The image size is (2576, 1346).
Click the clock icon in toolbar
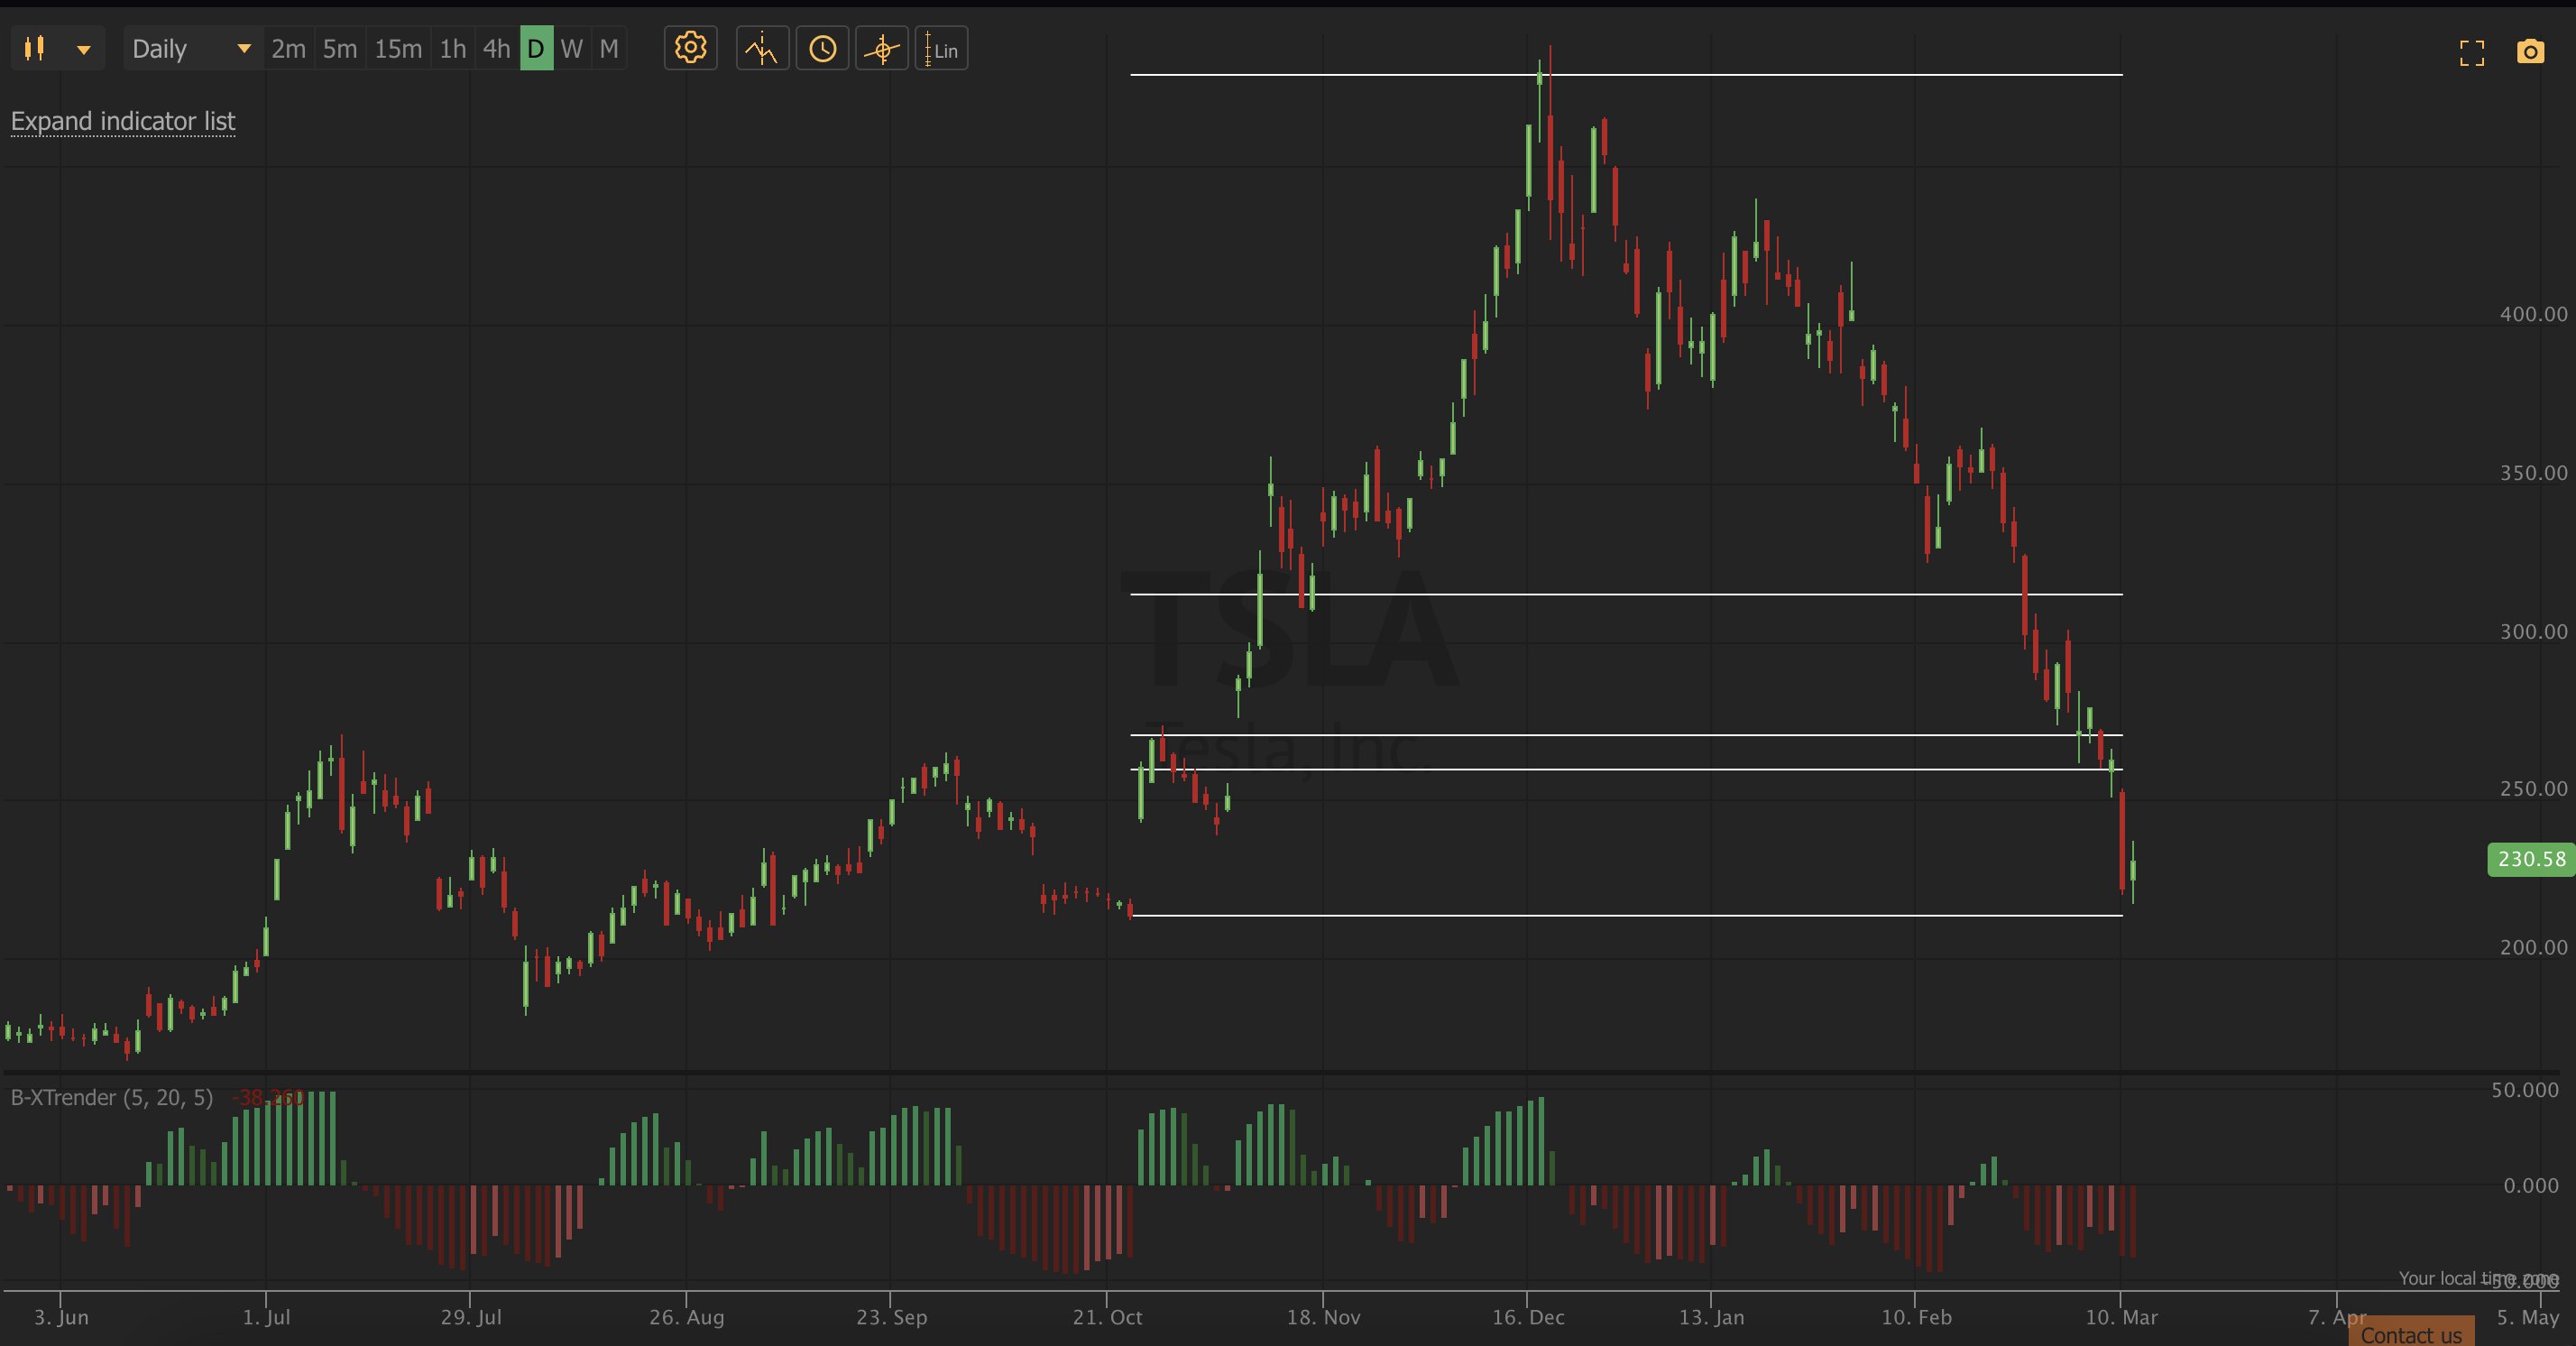(x=822, y=48)
